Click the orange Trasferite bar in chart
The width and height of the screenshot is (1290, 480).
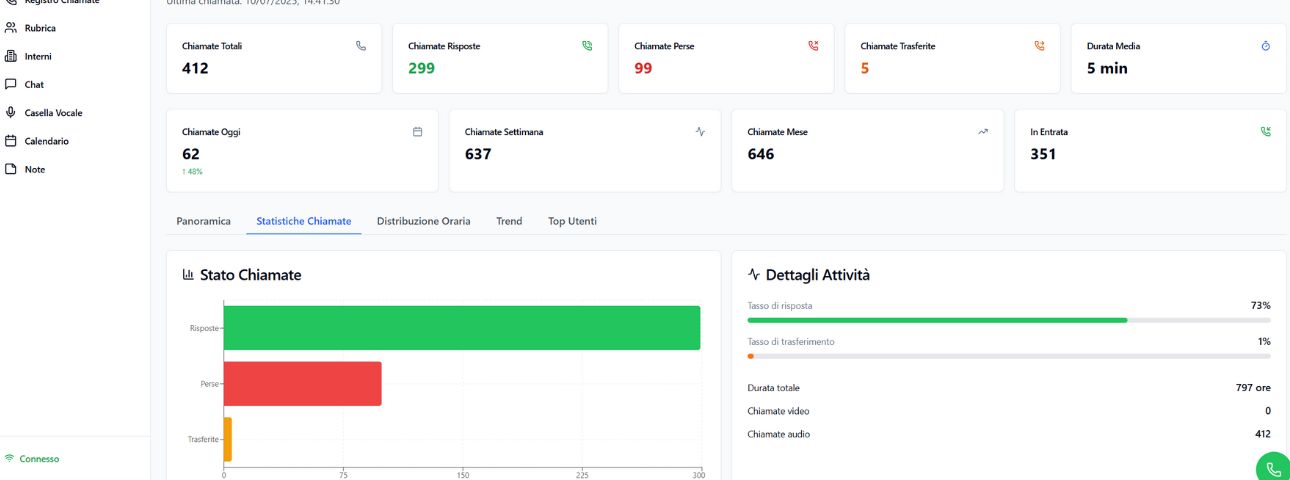coord(228,439)
